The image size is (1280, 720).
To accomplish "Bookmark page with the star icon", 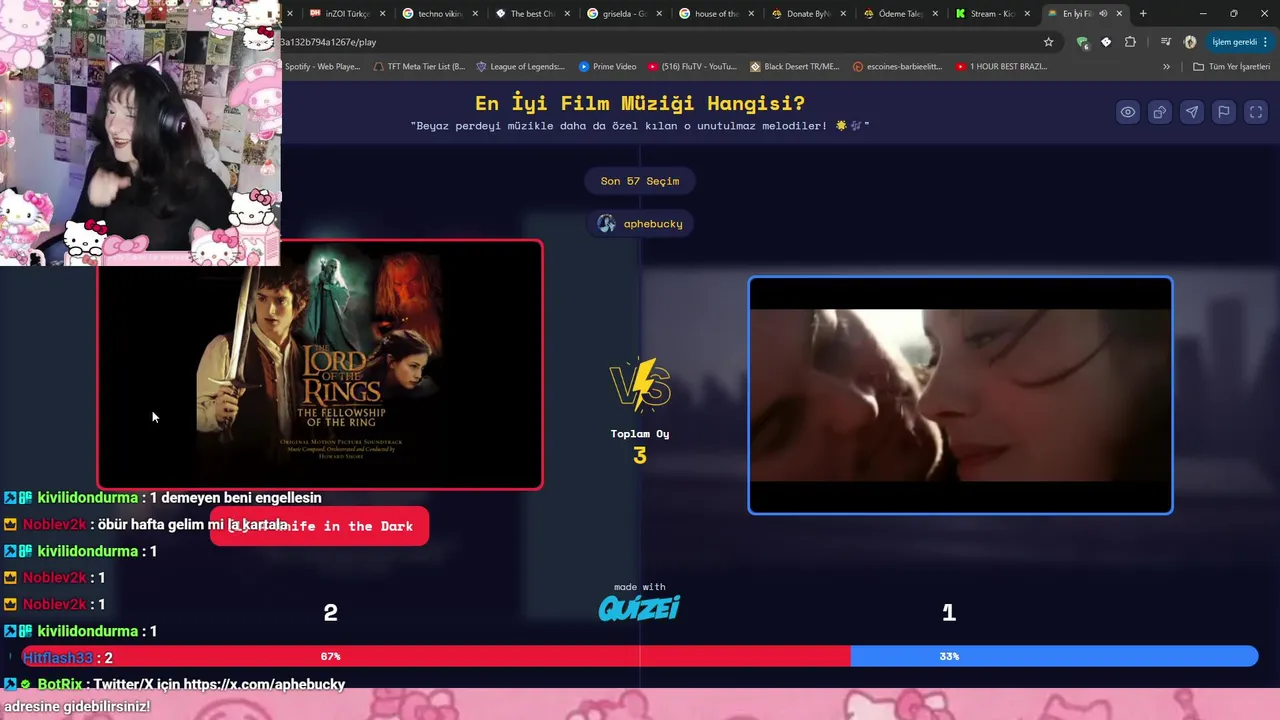I will [x=1048, y=42].
